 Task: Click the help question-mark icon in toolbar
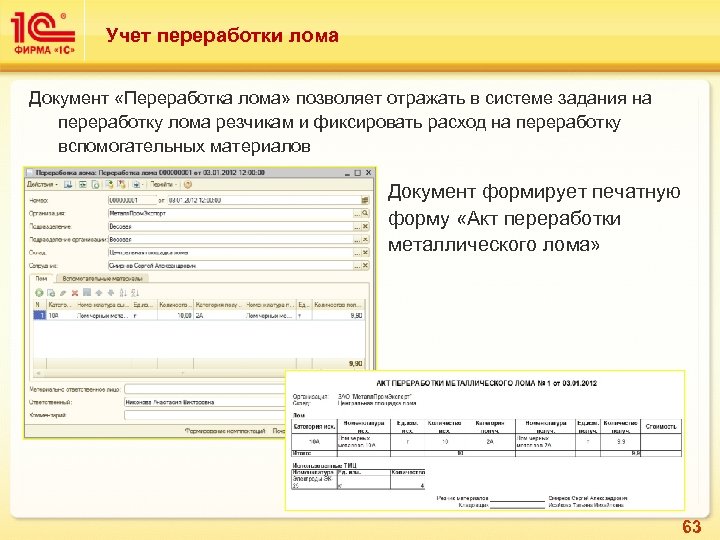188,185
